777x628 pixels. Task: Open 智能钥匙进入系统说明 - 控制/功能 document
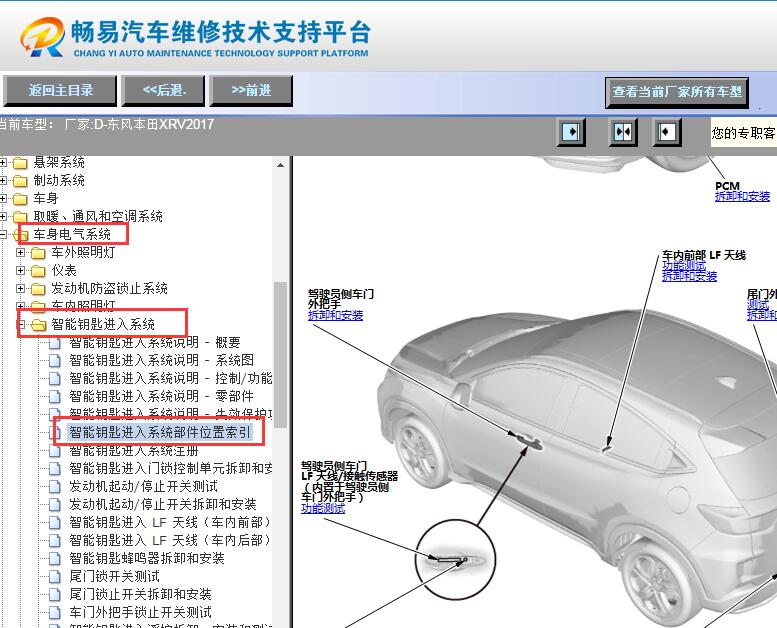click(170, 378)
